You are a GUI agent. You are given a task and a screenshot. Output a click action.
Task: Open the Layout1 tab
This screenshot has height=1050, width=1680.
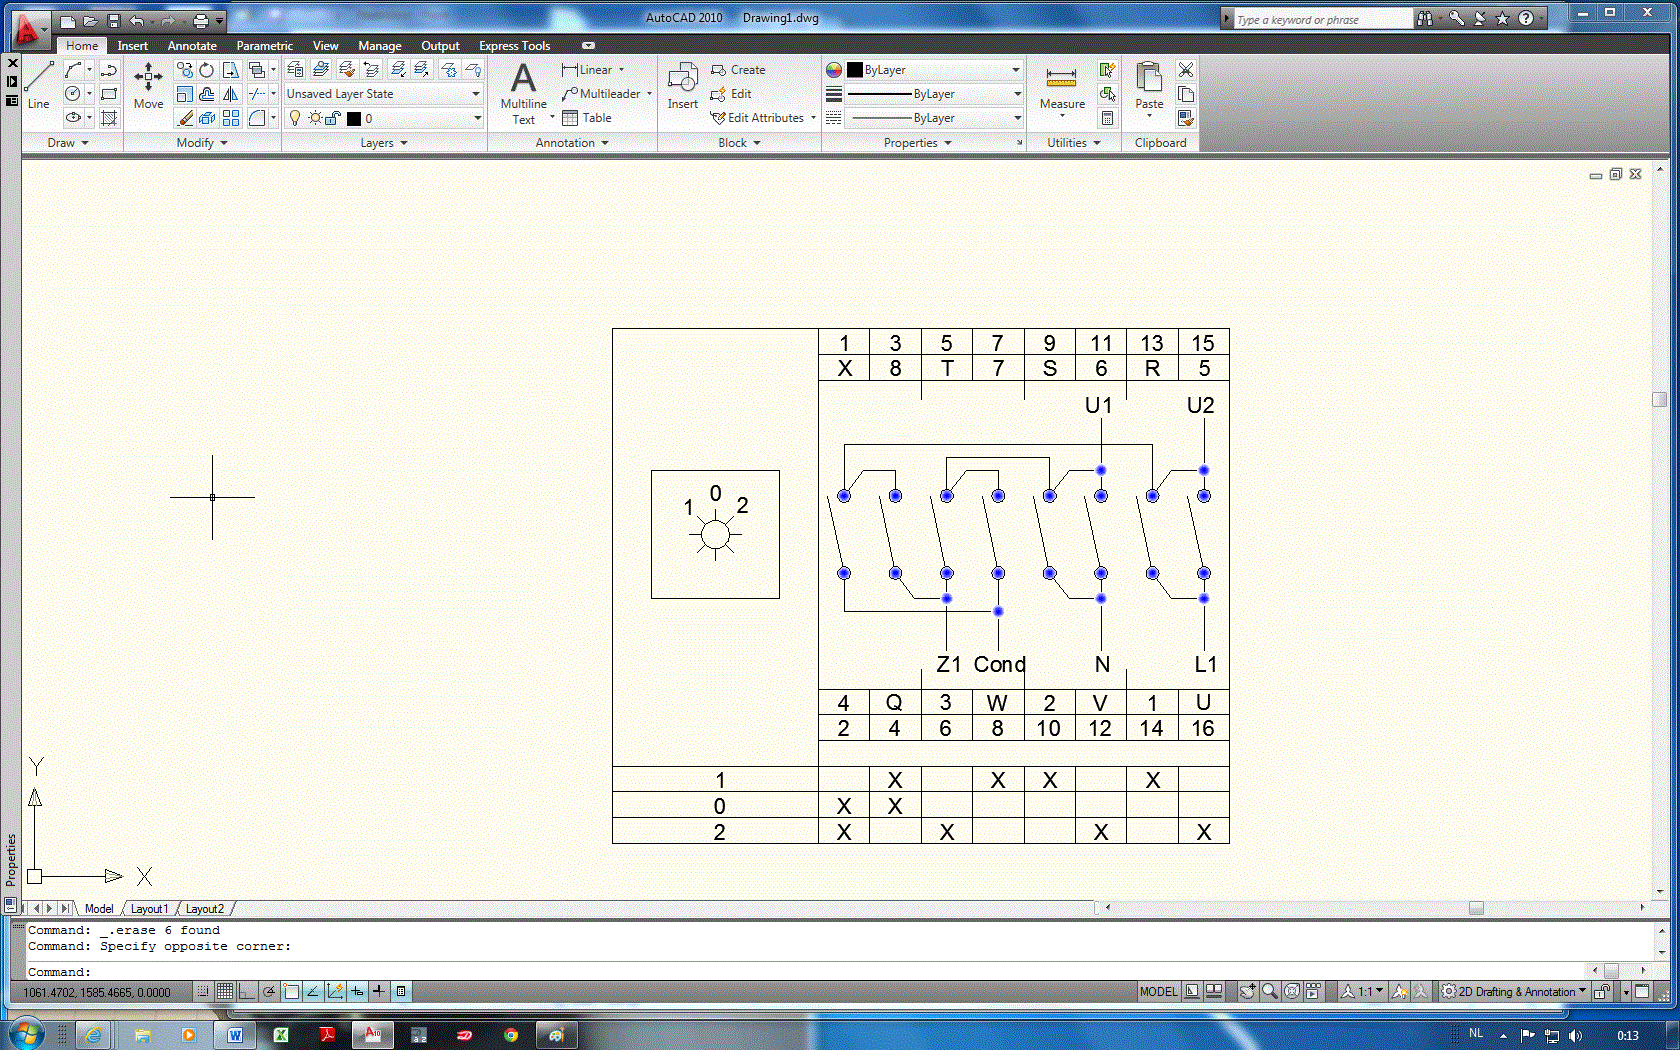tap(149, 909)
